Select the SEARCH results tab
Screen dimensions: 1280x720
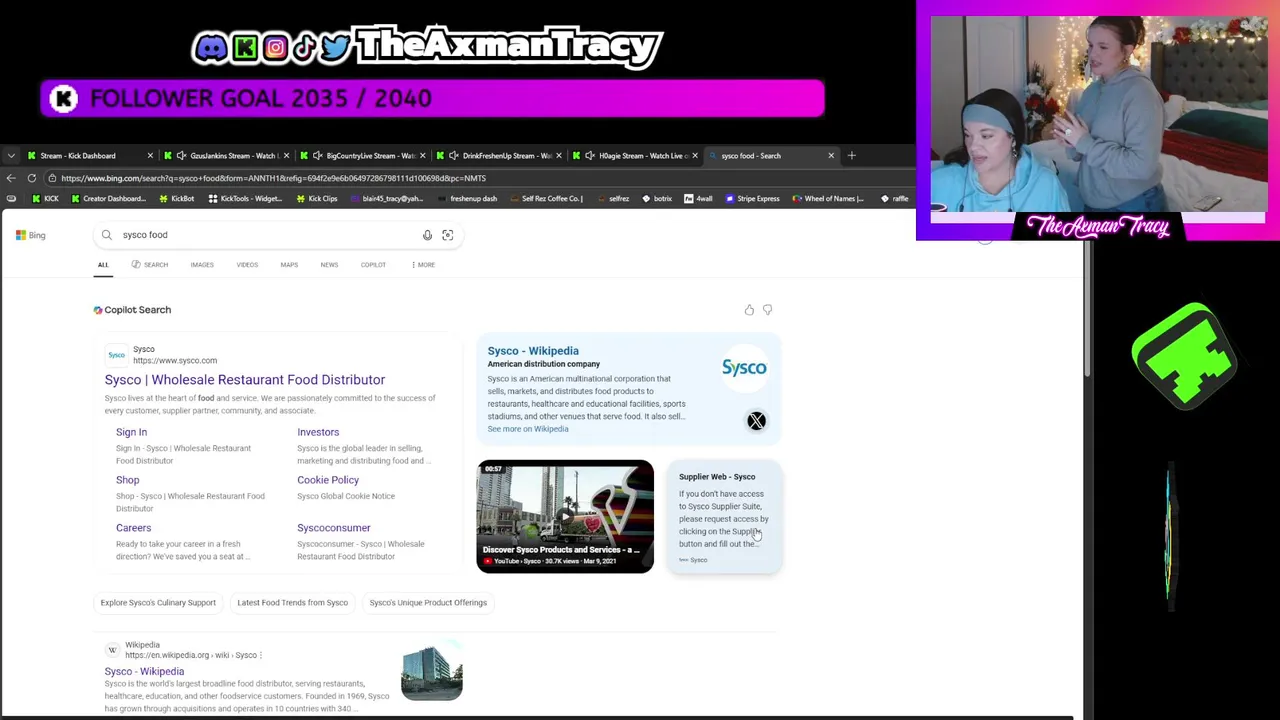(150, 265)
